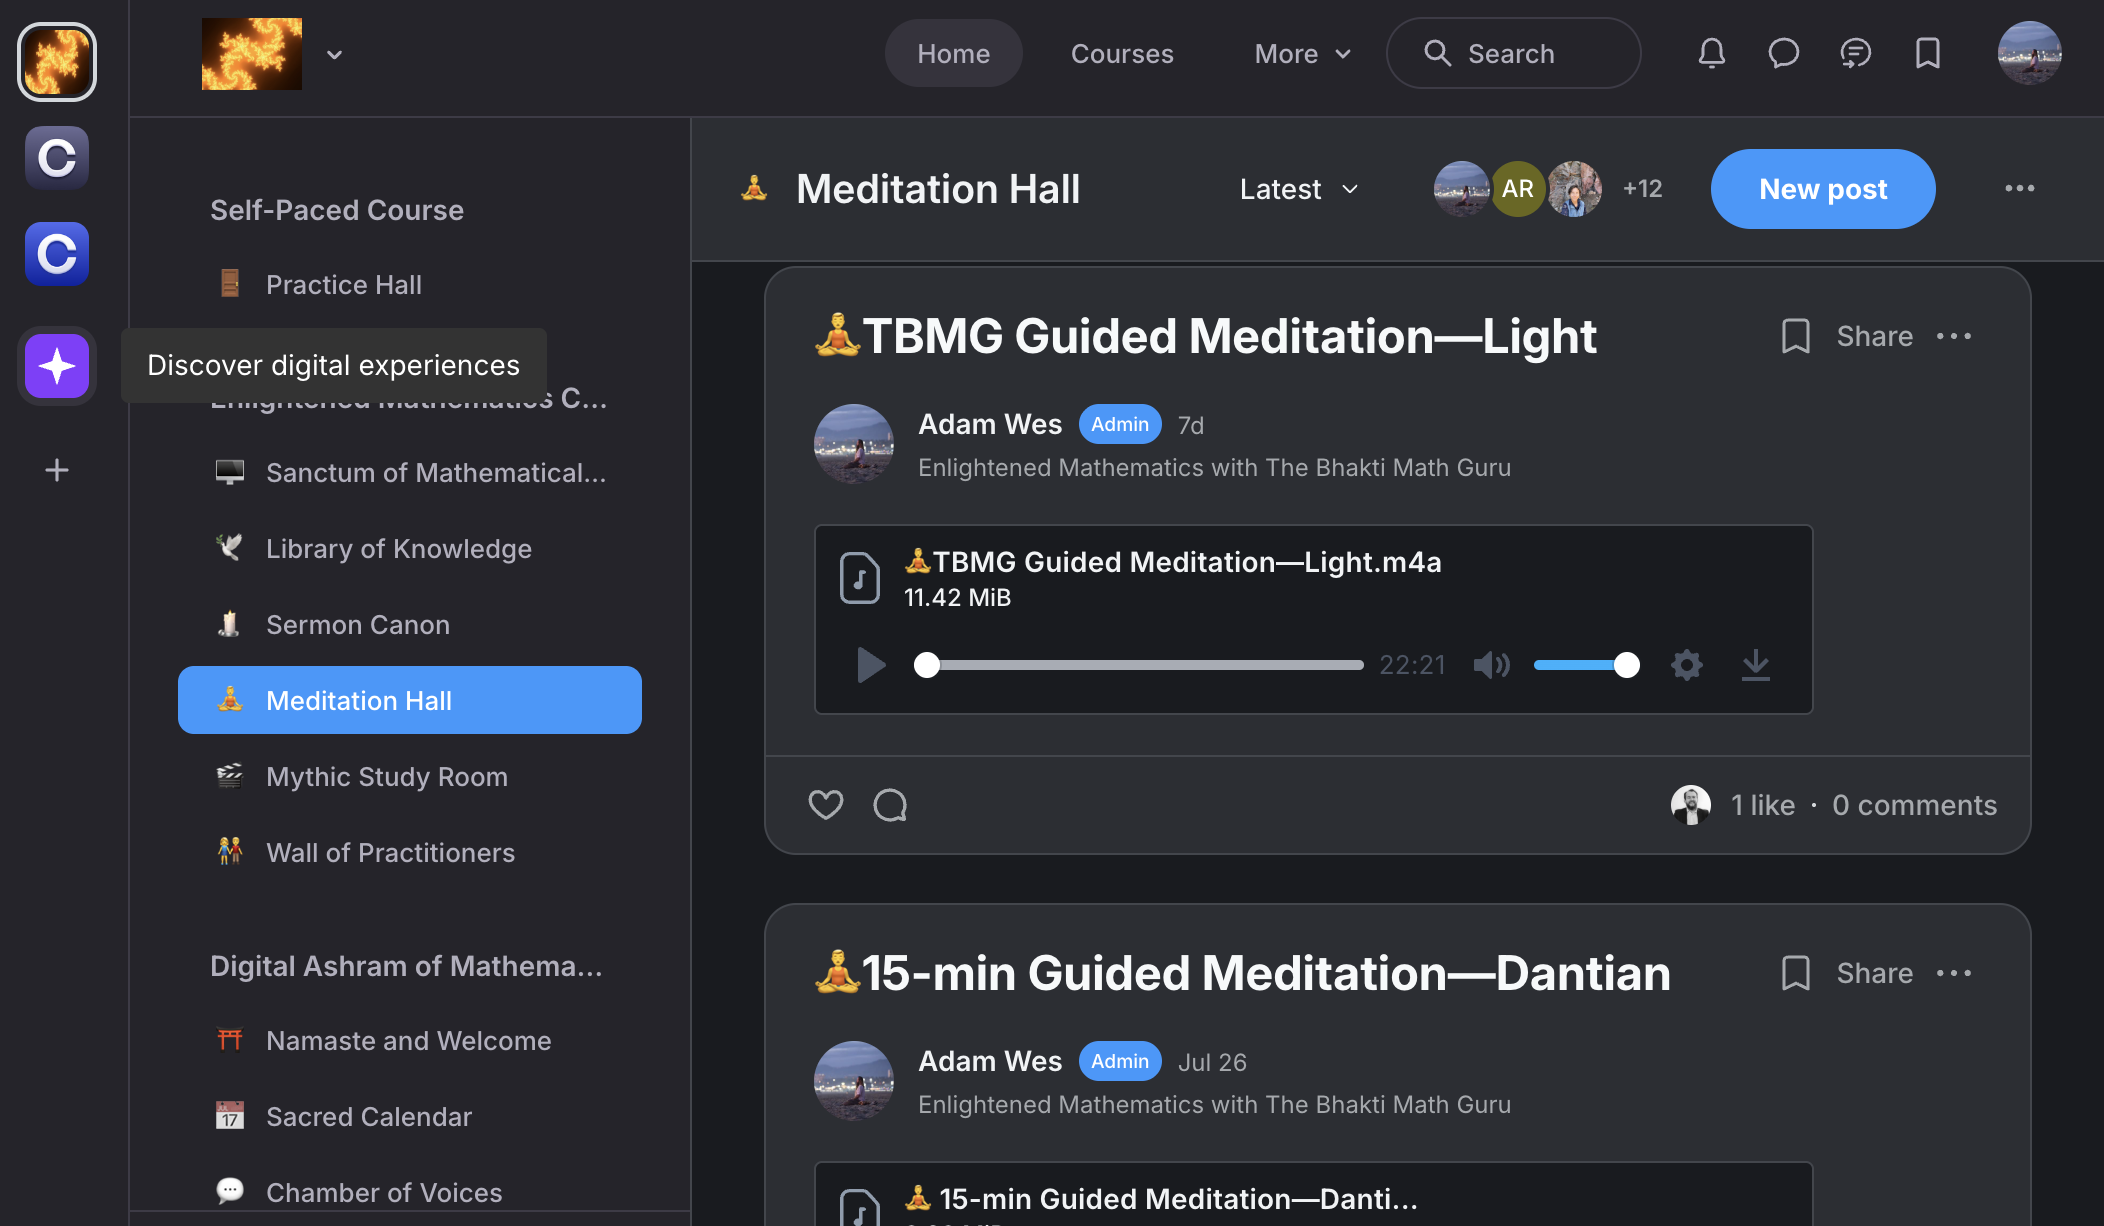This screenshot has width=2104, height=1226.
Task: Adjust the audio volume slider
Action: point(1585,664)
